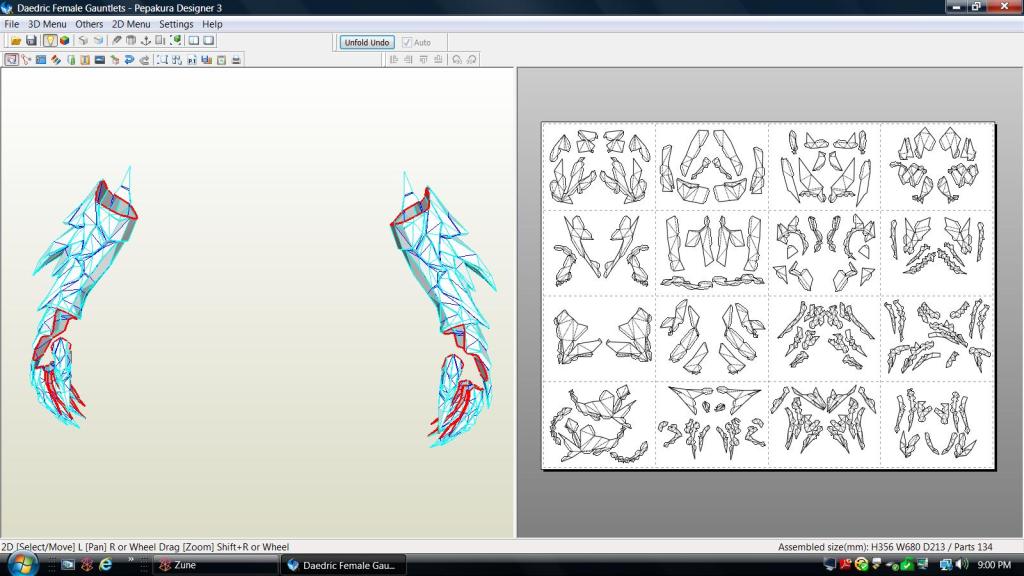Screen dimensions: 1024x576
Task: Click the anchor icon in toolbar
Action: pos(146,40)
